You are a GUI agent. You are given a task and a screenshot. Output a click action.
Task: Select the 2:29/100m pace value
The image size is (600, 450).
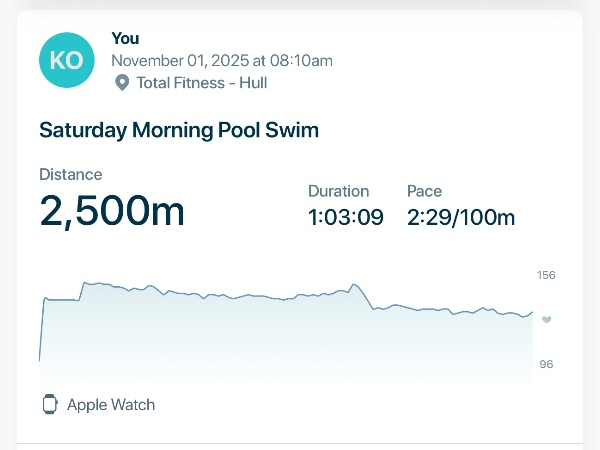pos(461,217)
